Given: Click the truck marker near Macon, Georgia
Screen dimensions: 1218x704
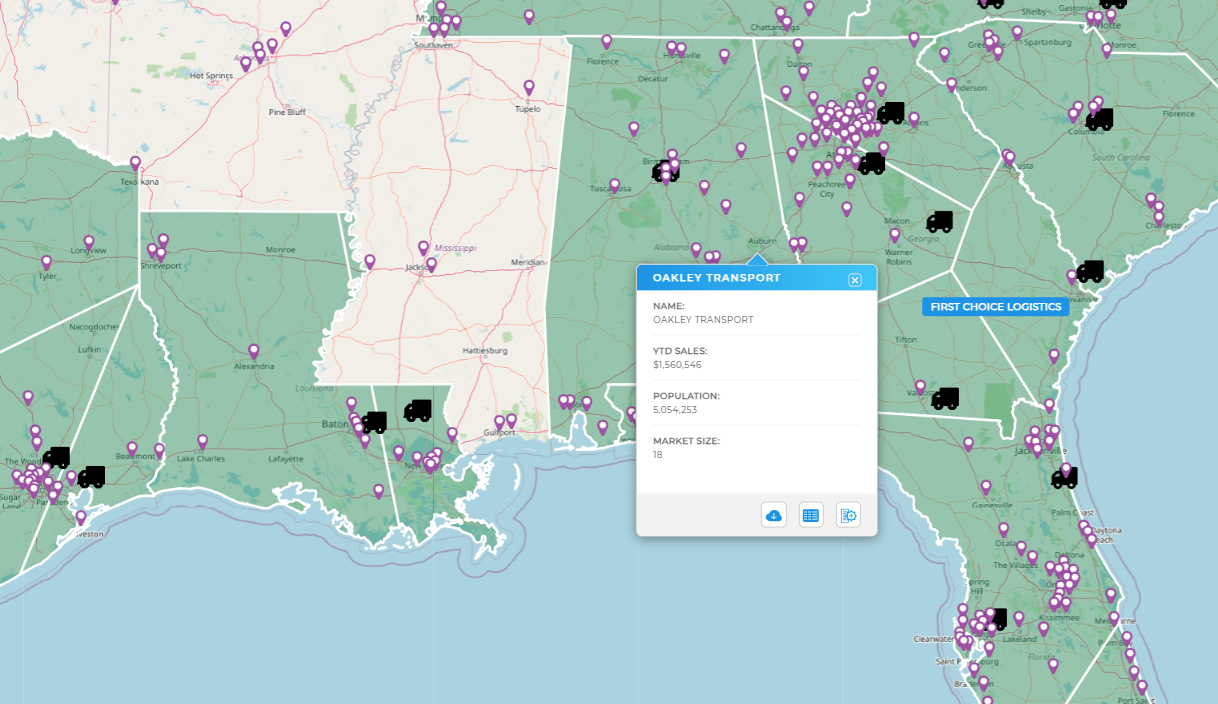Looking at the screenshot, I should [941, 220].
